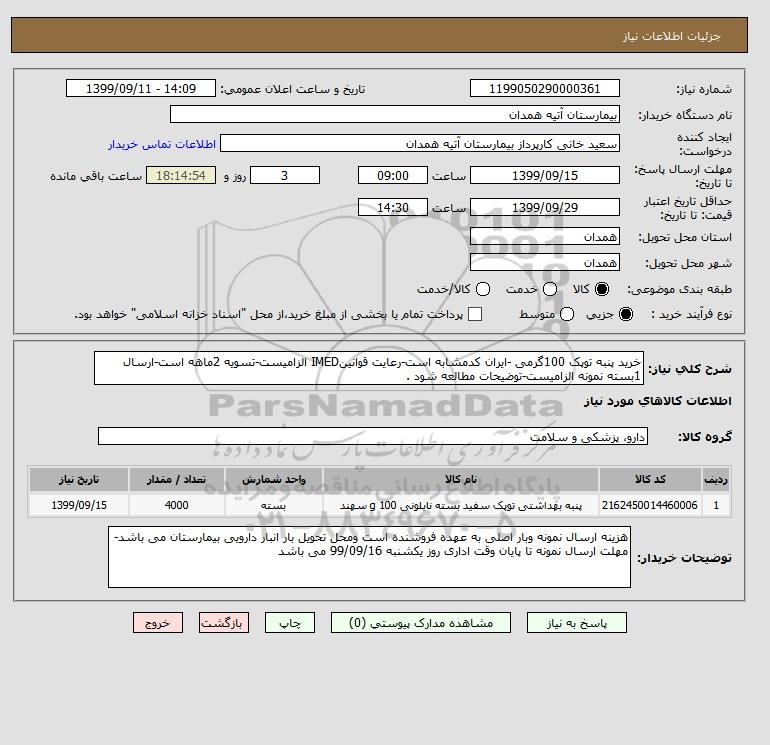This screenshot has width=770, height=745.
Task: Click the توضیحات خریدار text area
Action: point(369,557)
